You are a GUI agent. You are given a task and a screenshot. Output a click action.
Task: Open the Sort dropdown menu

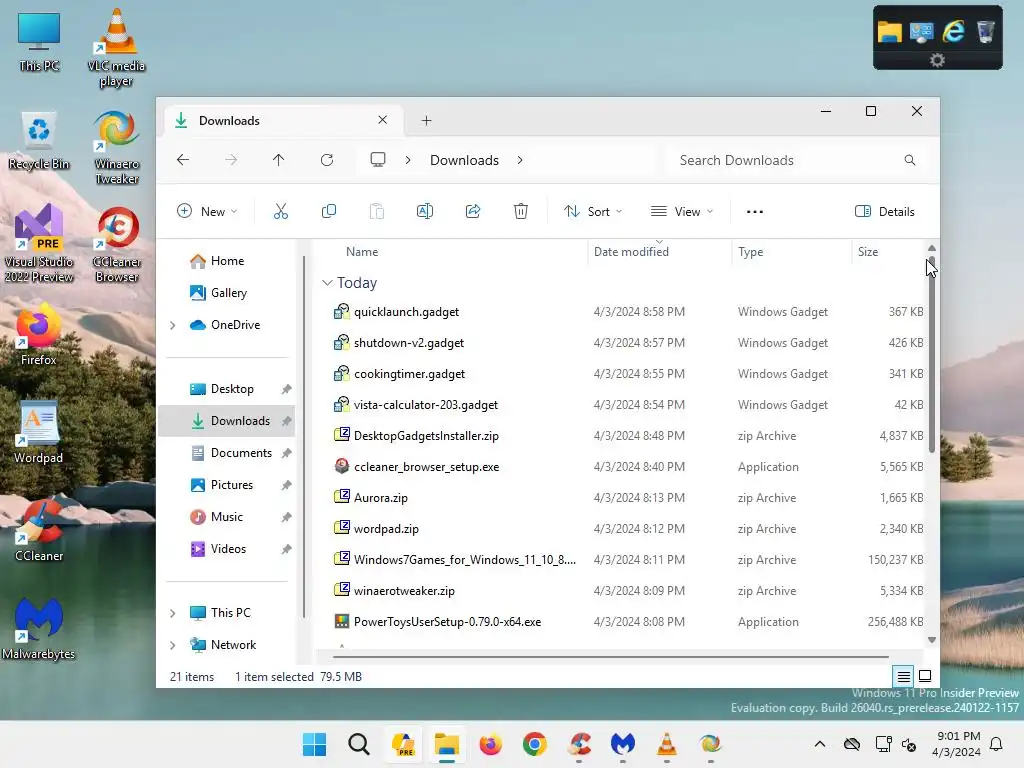click(x=593, y=212)
